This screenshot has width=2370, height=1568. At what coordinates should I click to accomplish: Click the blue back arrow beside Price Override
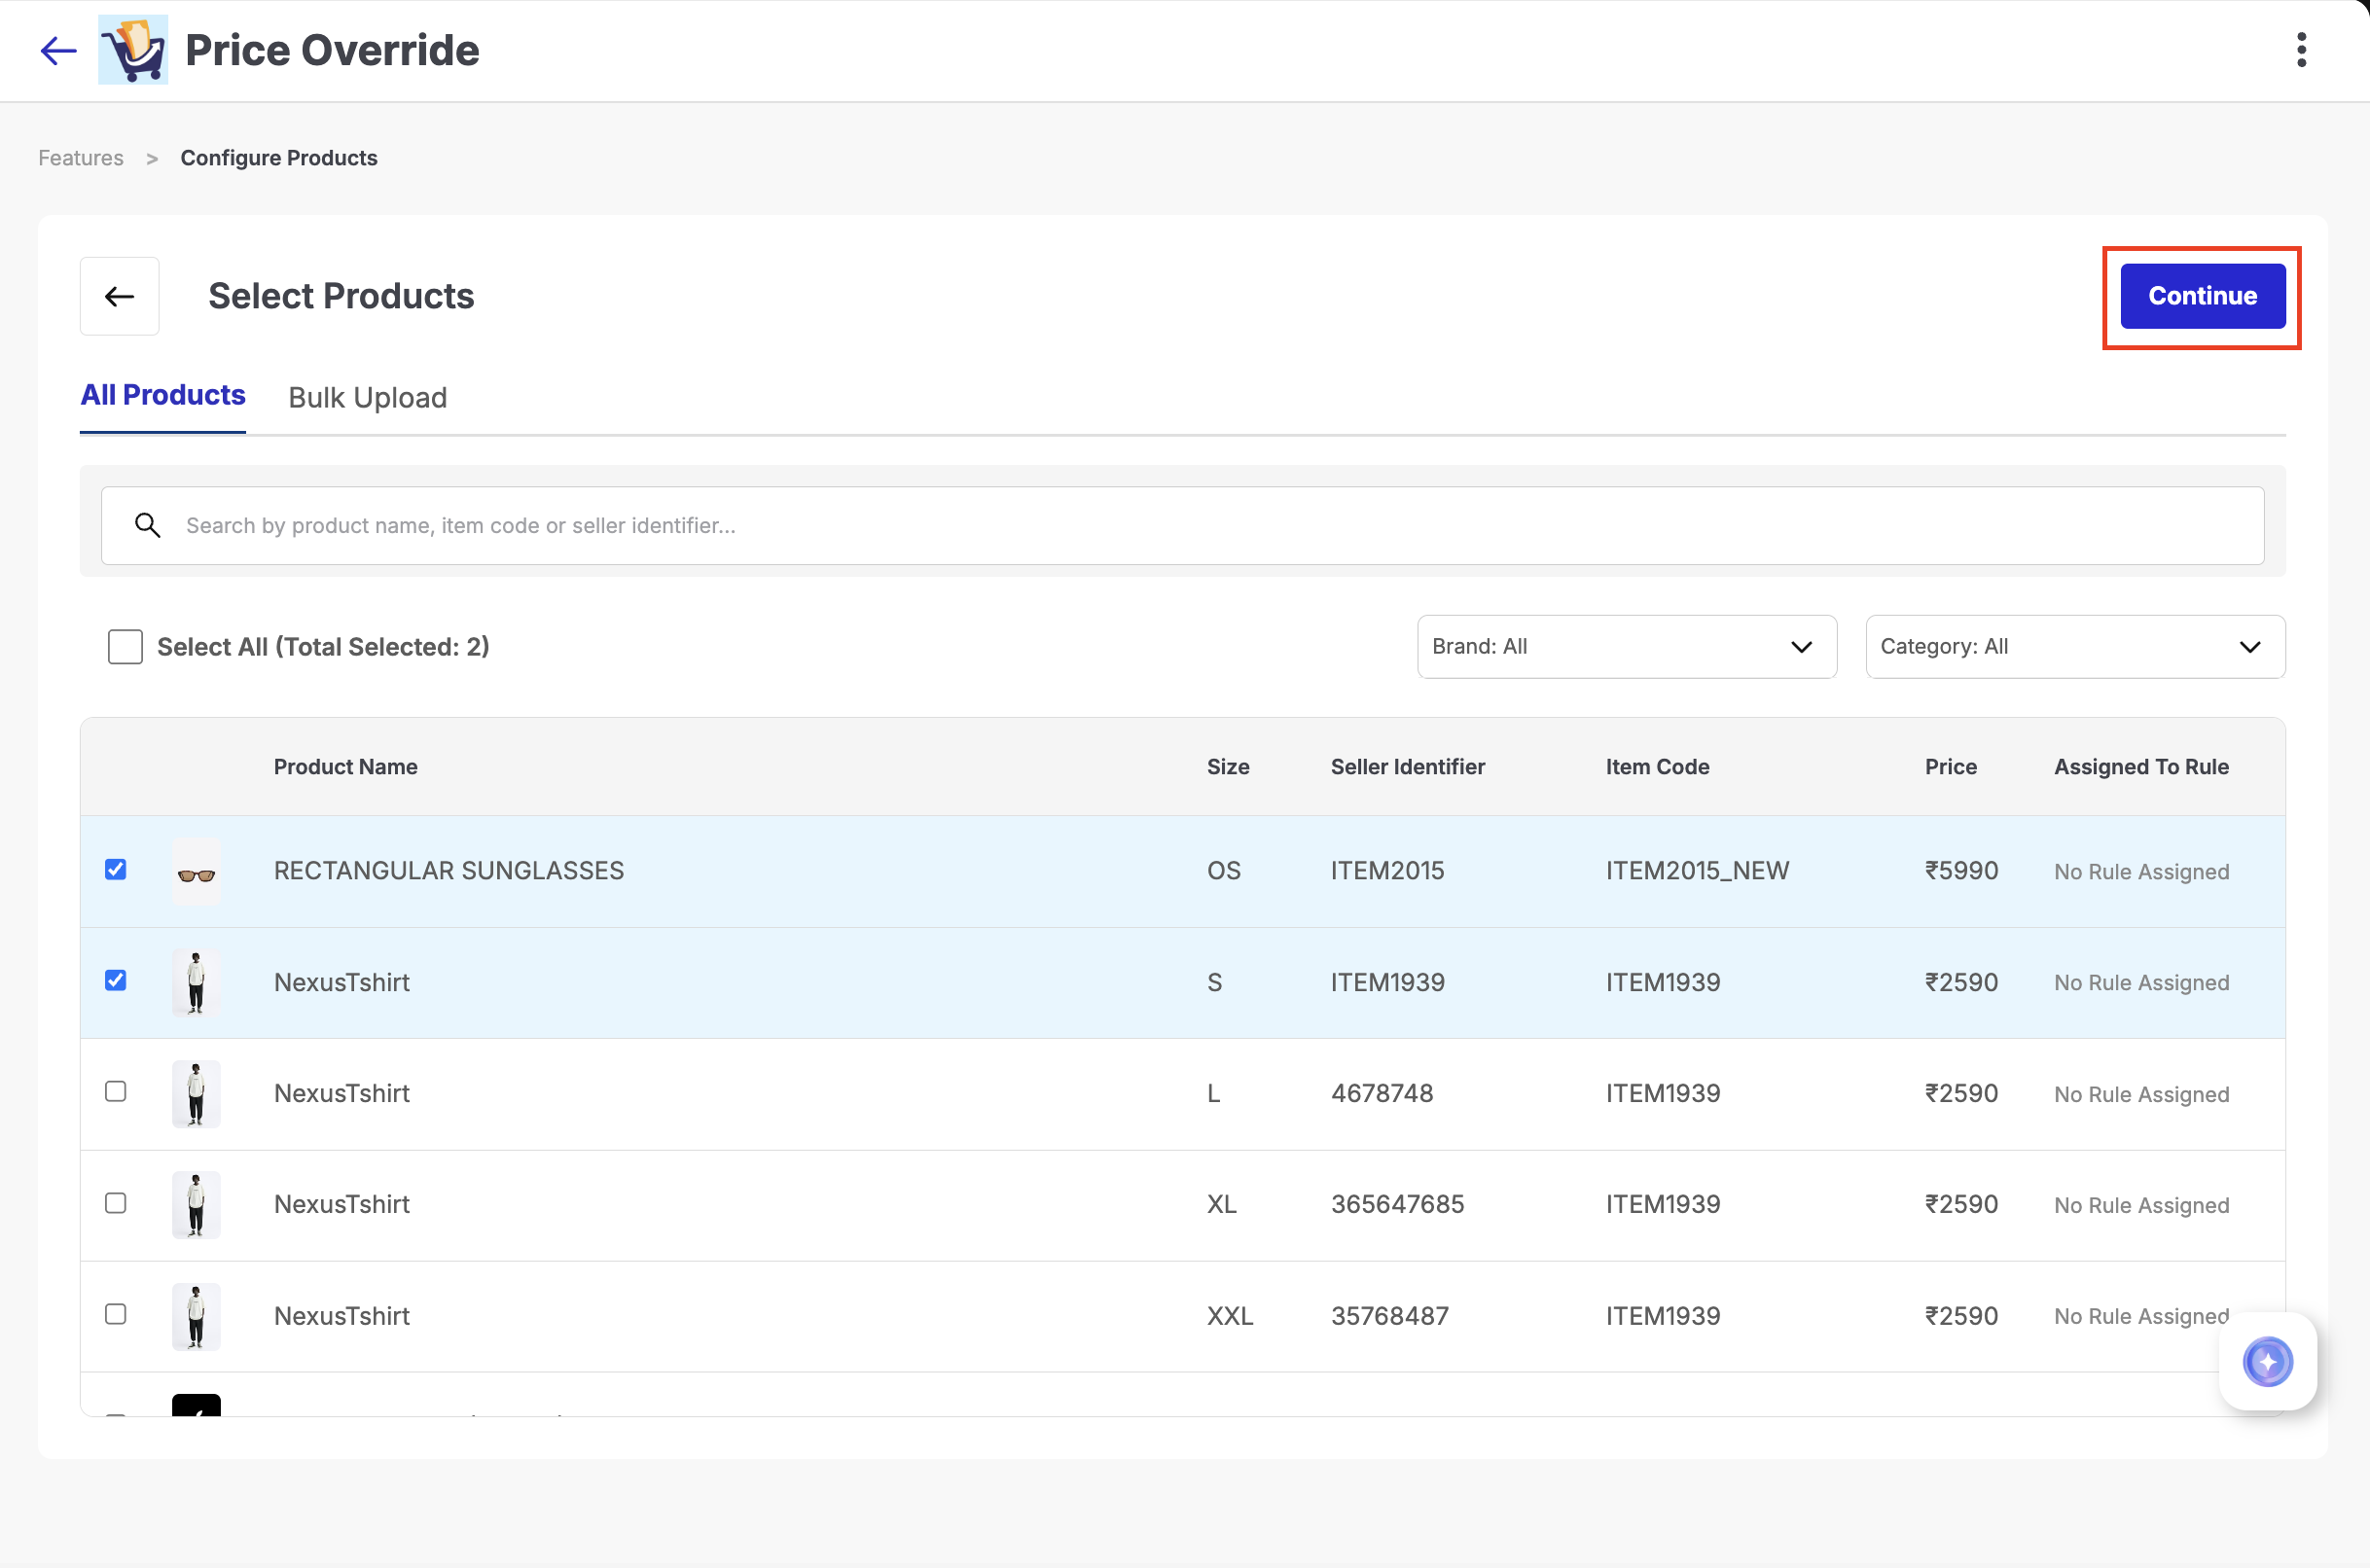pos(58,50)
